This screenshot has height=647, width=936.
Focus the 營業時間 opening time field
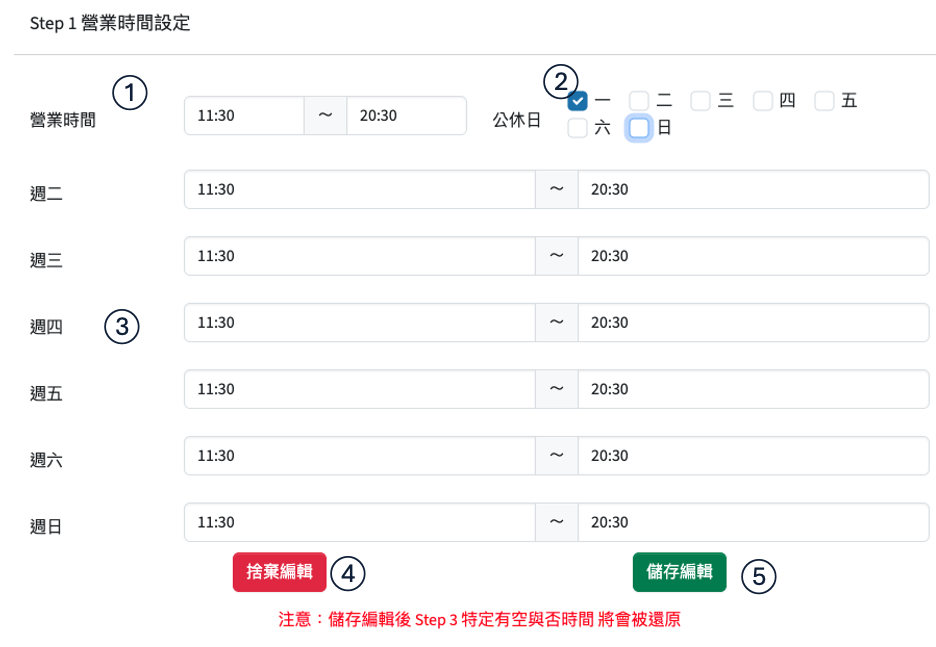(244, 116)
